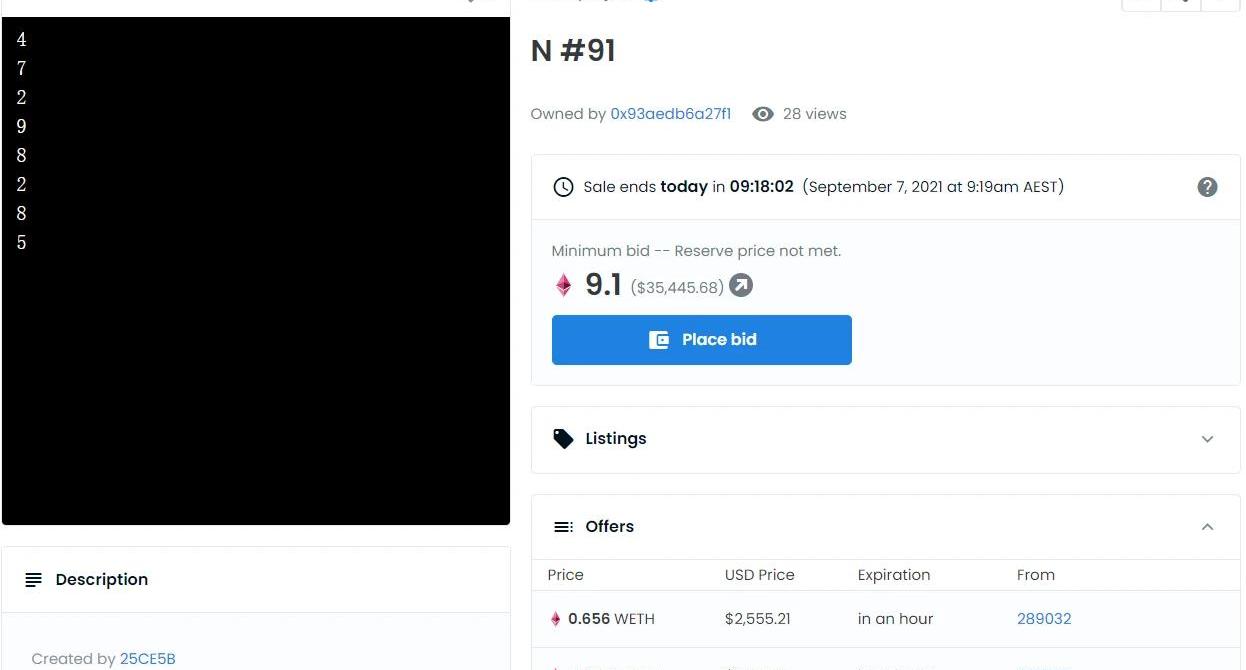Click the tag icon beside Listings
The width and height of the screenshot is (1246, 670).
coord(564,439)
